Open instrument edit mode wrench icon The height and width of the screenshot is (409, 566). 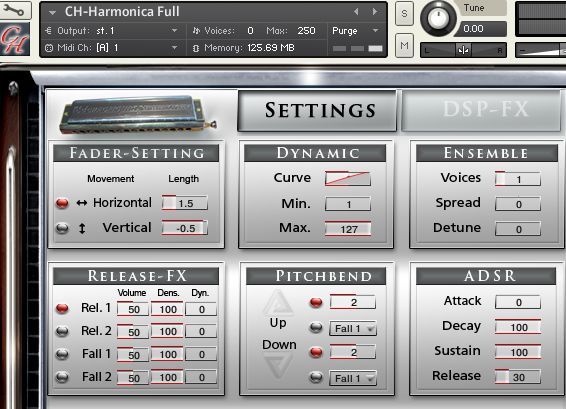tap(14, 9)
